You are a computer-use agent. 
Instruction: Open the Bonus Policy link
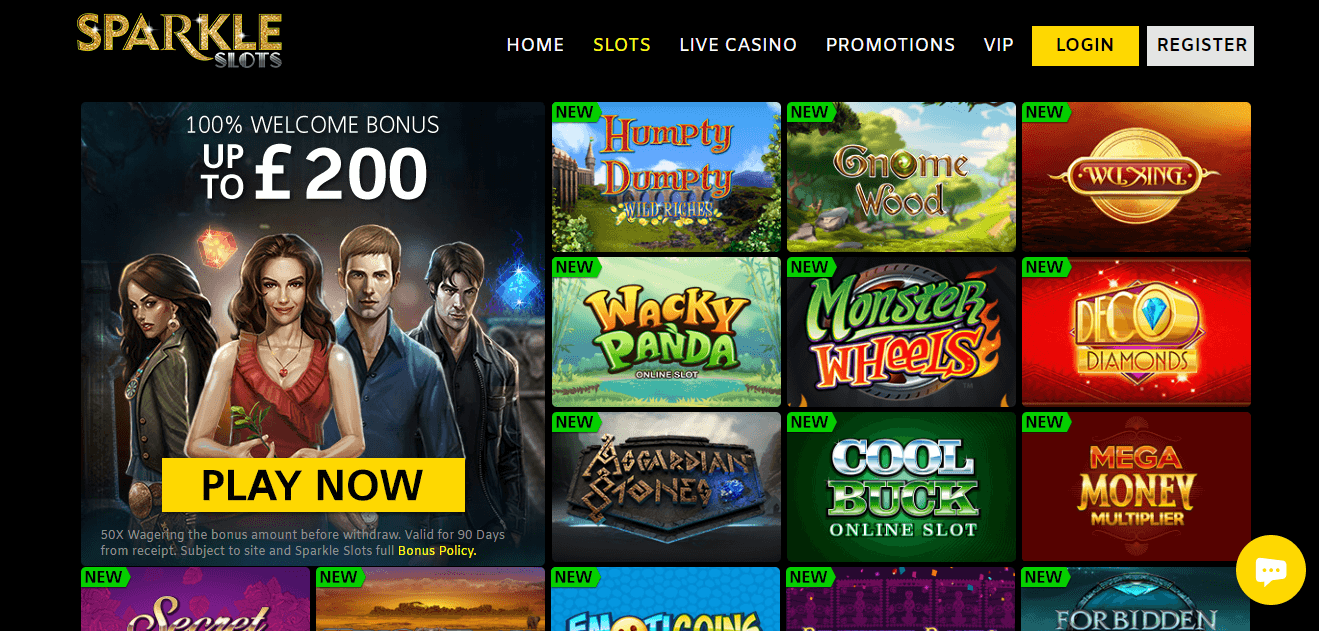tap(437, 551)
